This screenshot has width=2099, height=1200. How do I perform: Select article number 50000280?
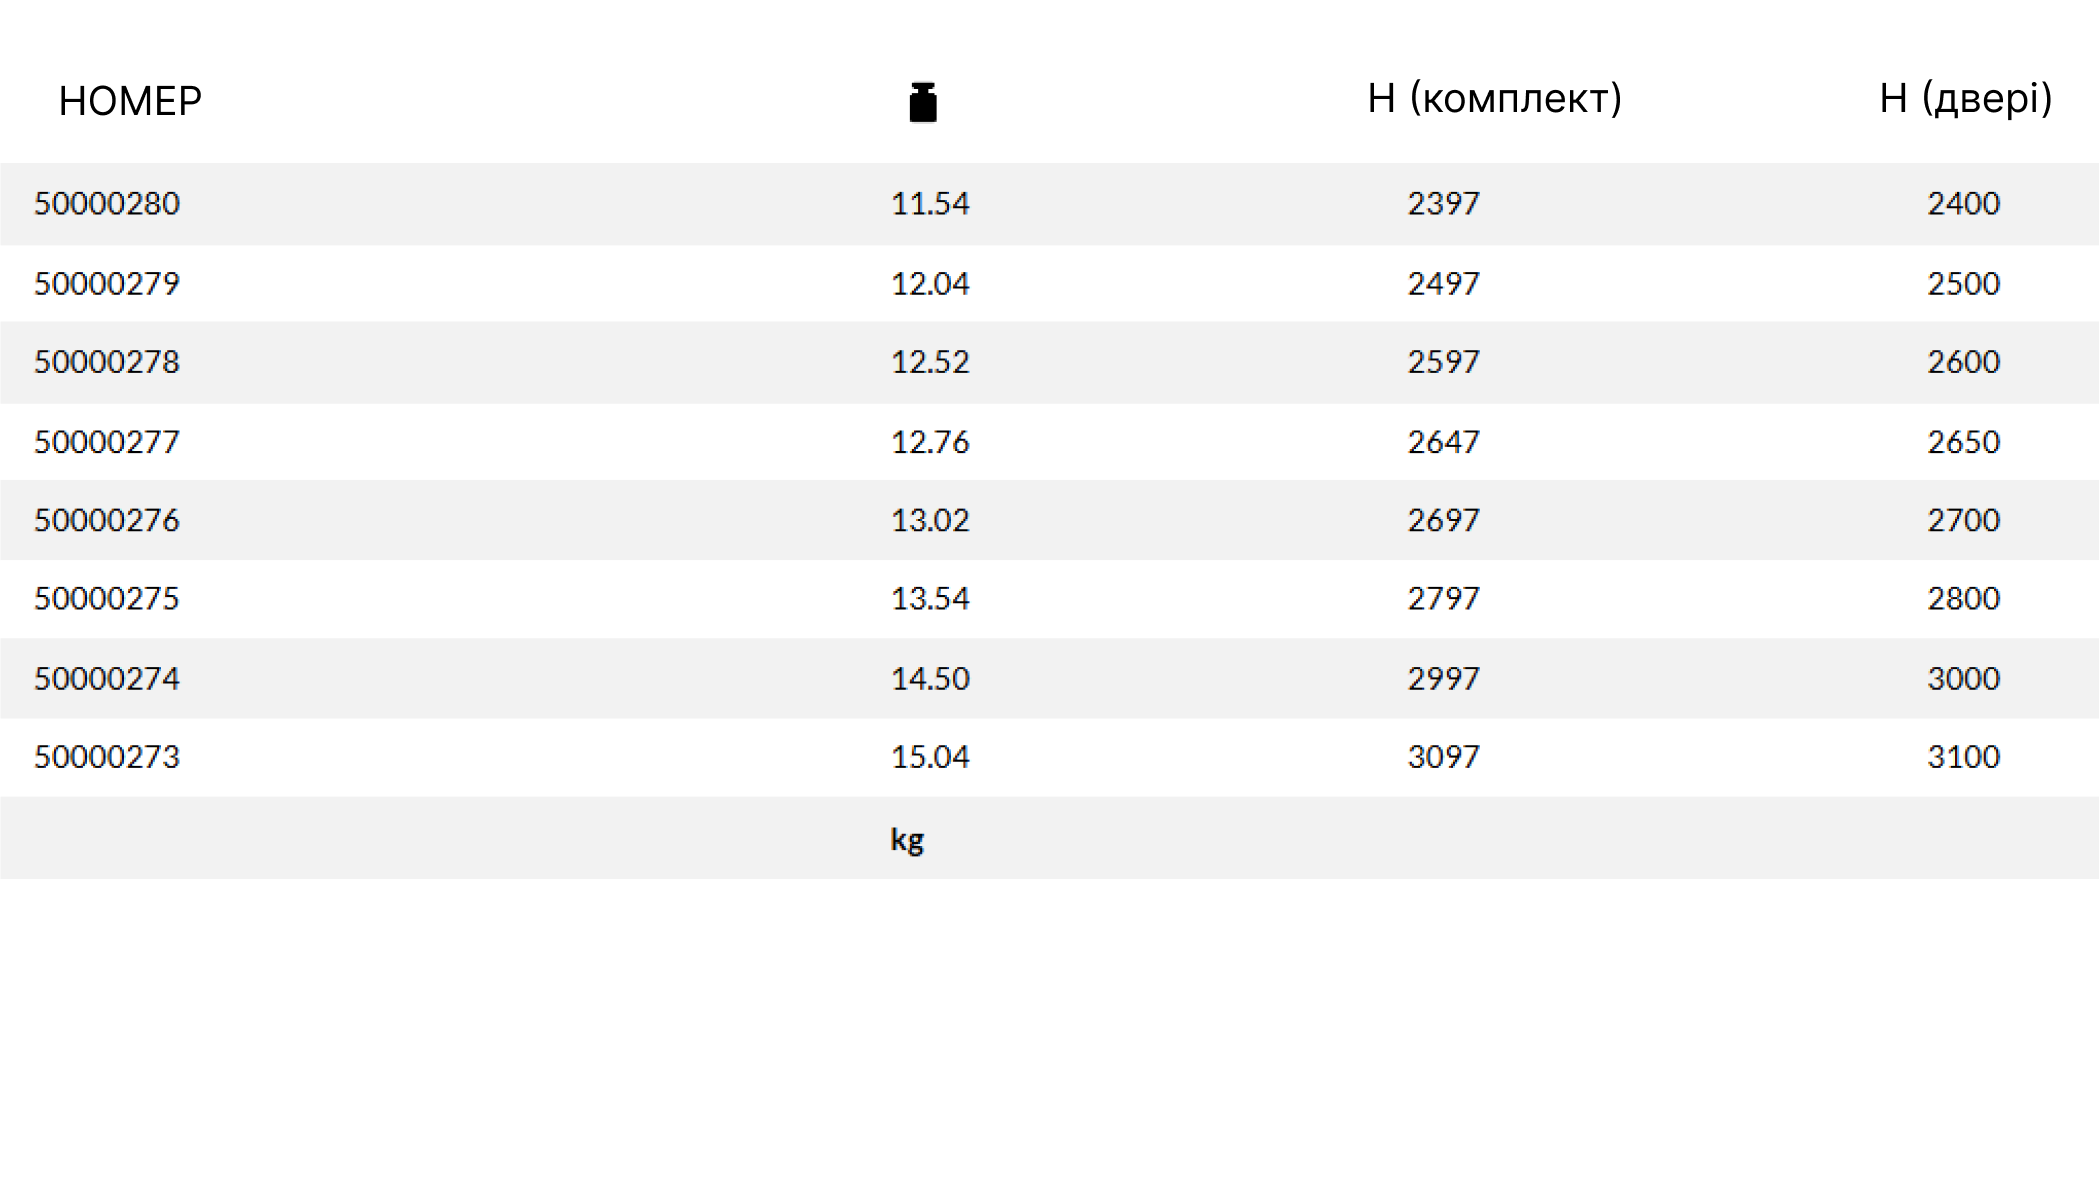[x=107, y=204]
